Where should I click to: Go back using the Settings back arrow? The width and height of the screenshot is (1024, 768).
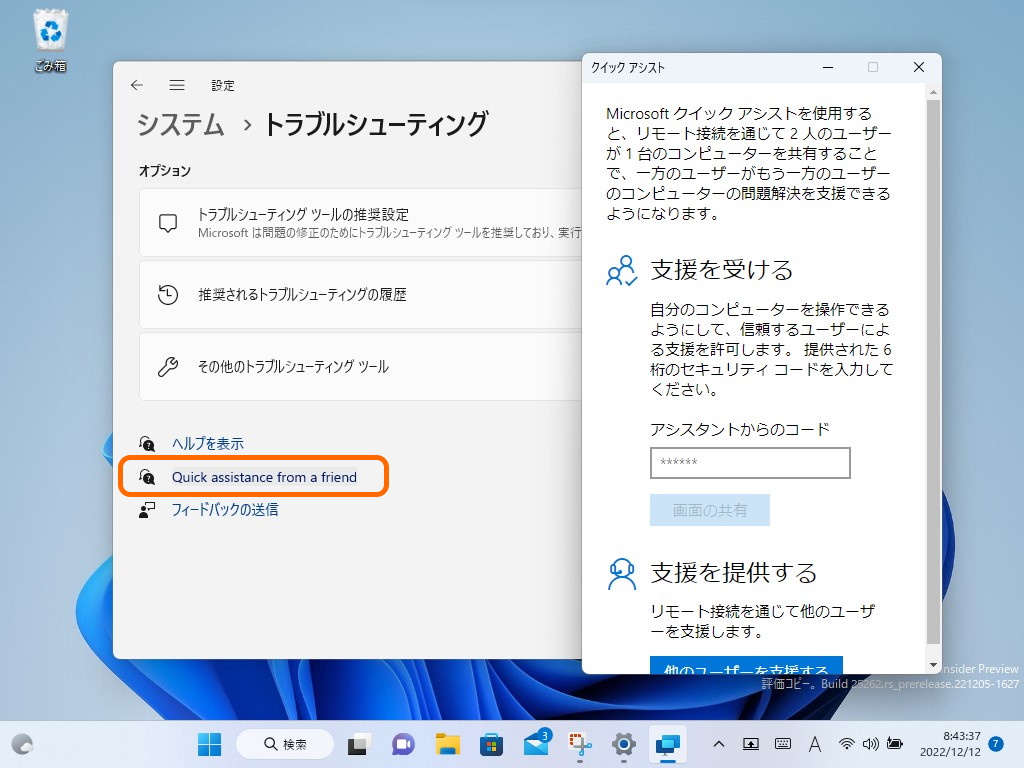click(136, 86)
